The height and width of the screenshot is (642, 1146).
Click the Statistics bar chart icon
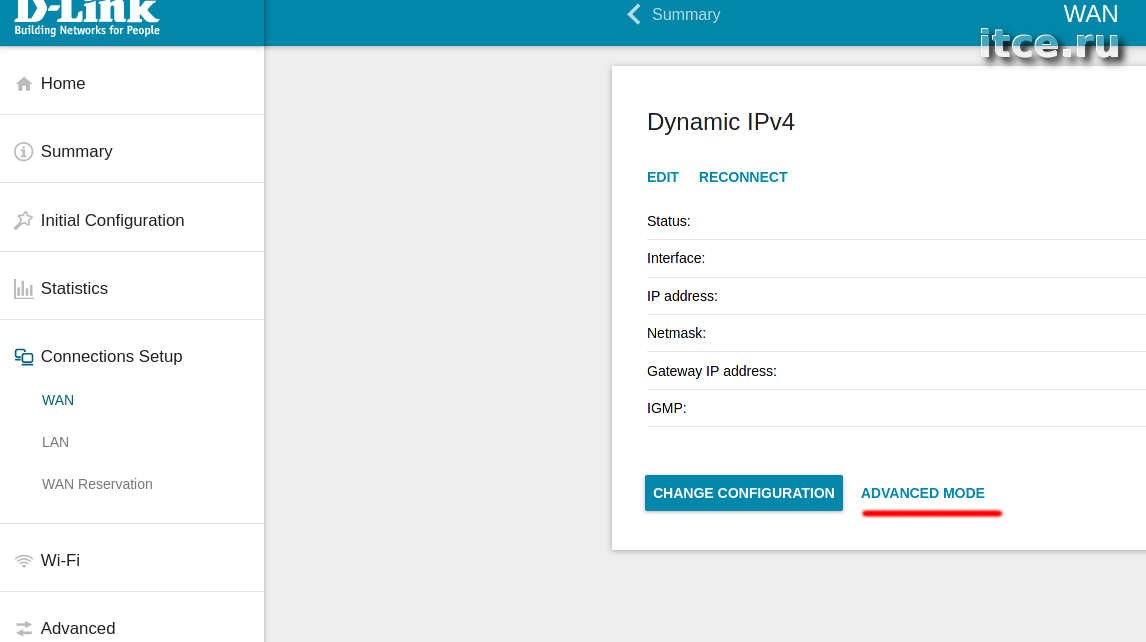[x=23, y=289]
